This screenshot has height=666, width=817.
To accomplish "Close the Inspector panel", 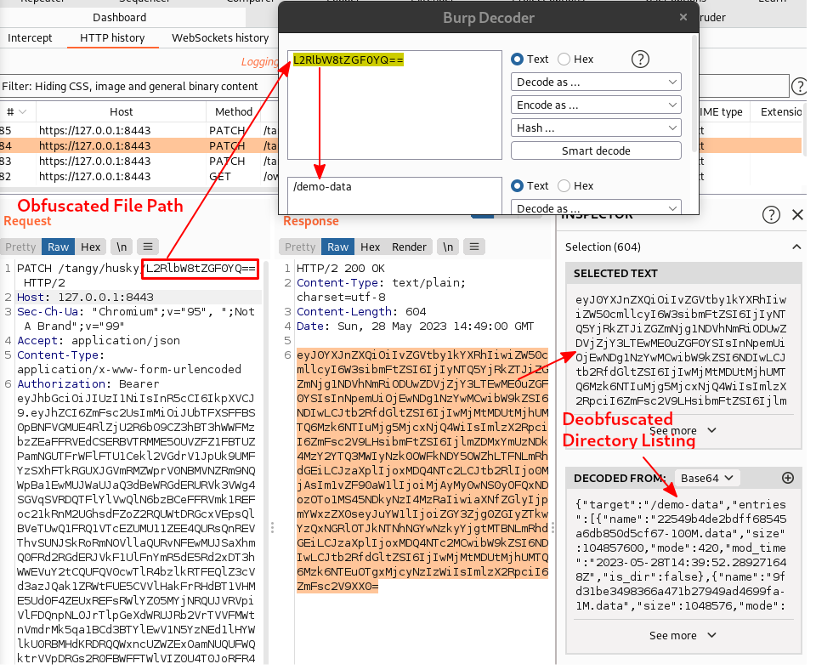I will coord(798,215).
